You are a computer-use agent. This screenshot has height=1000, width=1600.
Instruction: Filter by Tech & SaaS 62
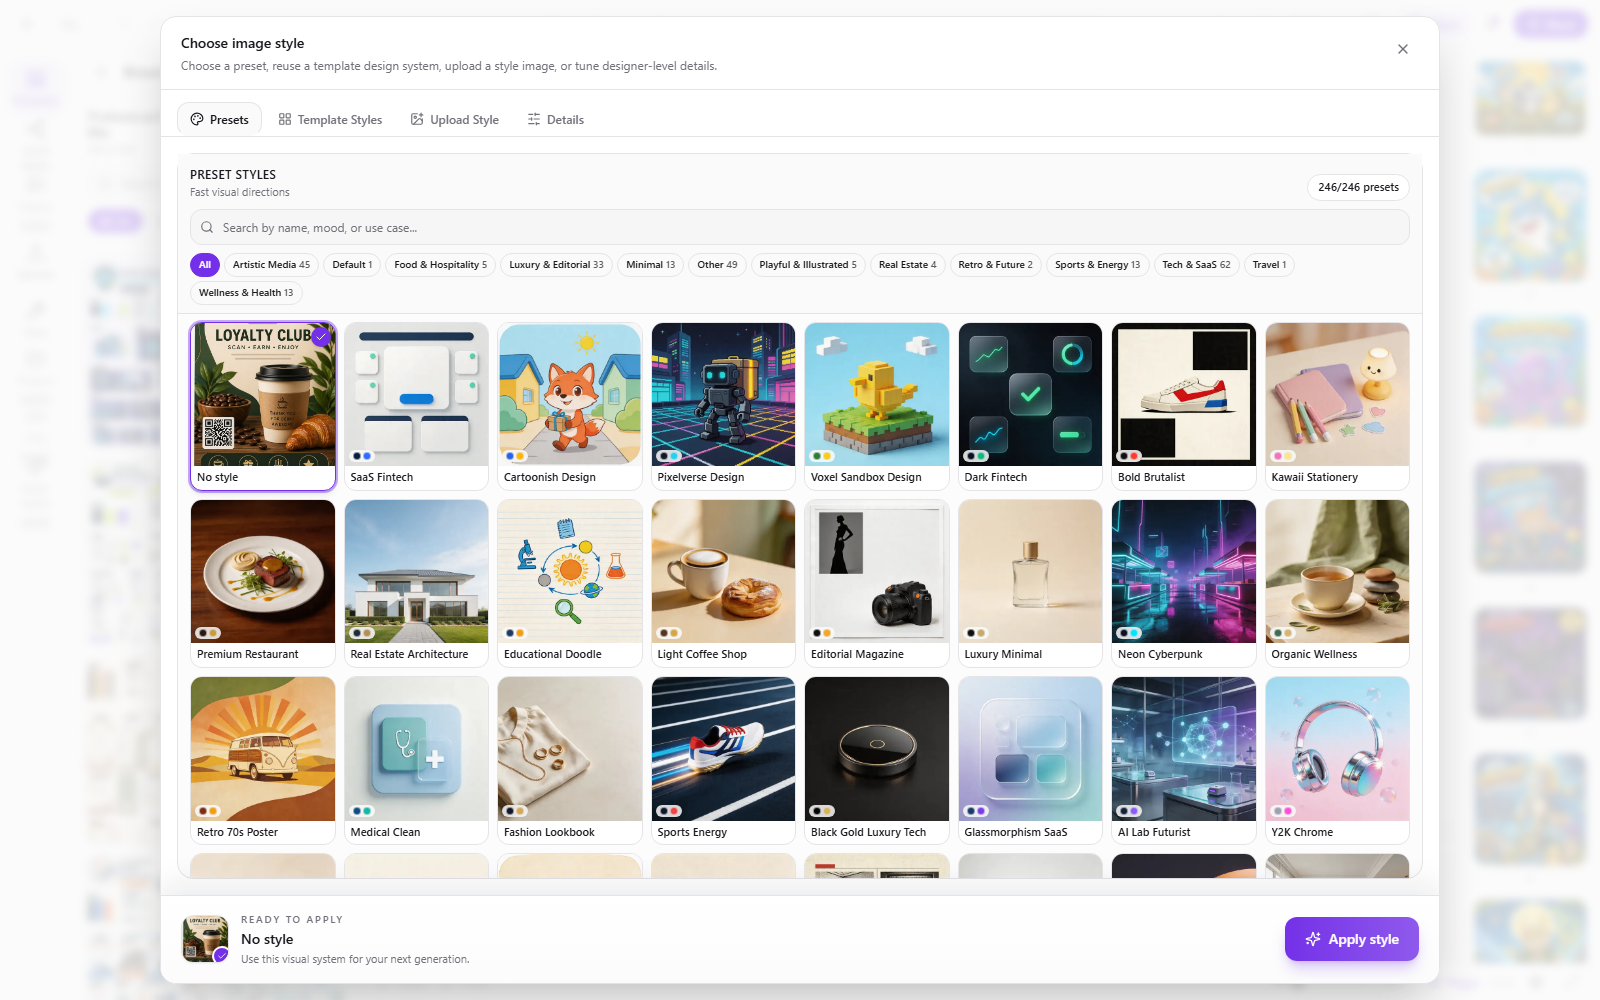coord(1196,265)
